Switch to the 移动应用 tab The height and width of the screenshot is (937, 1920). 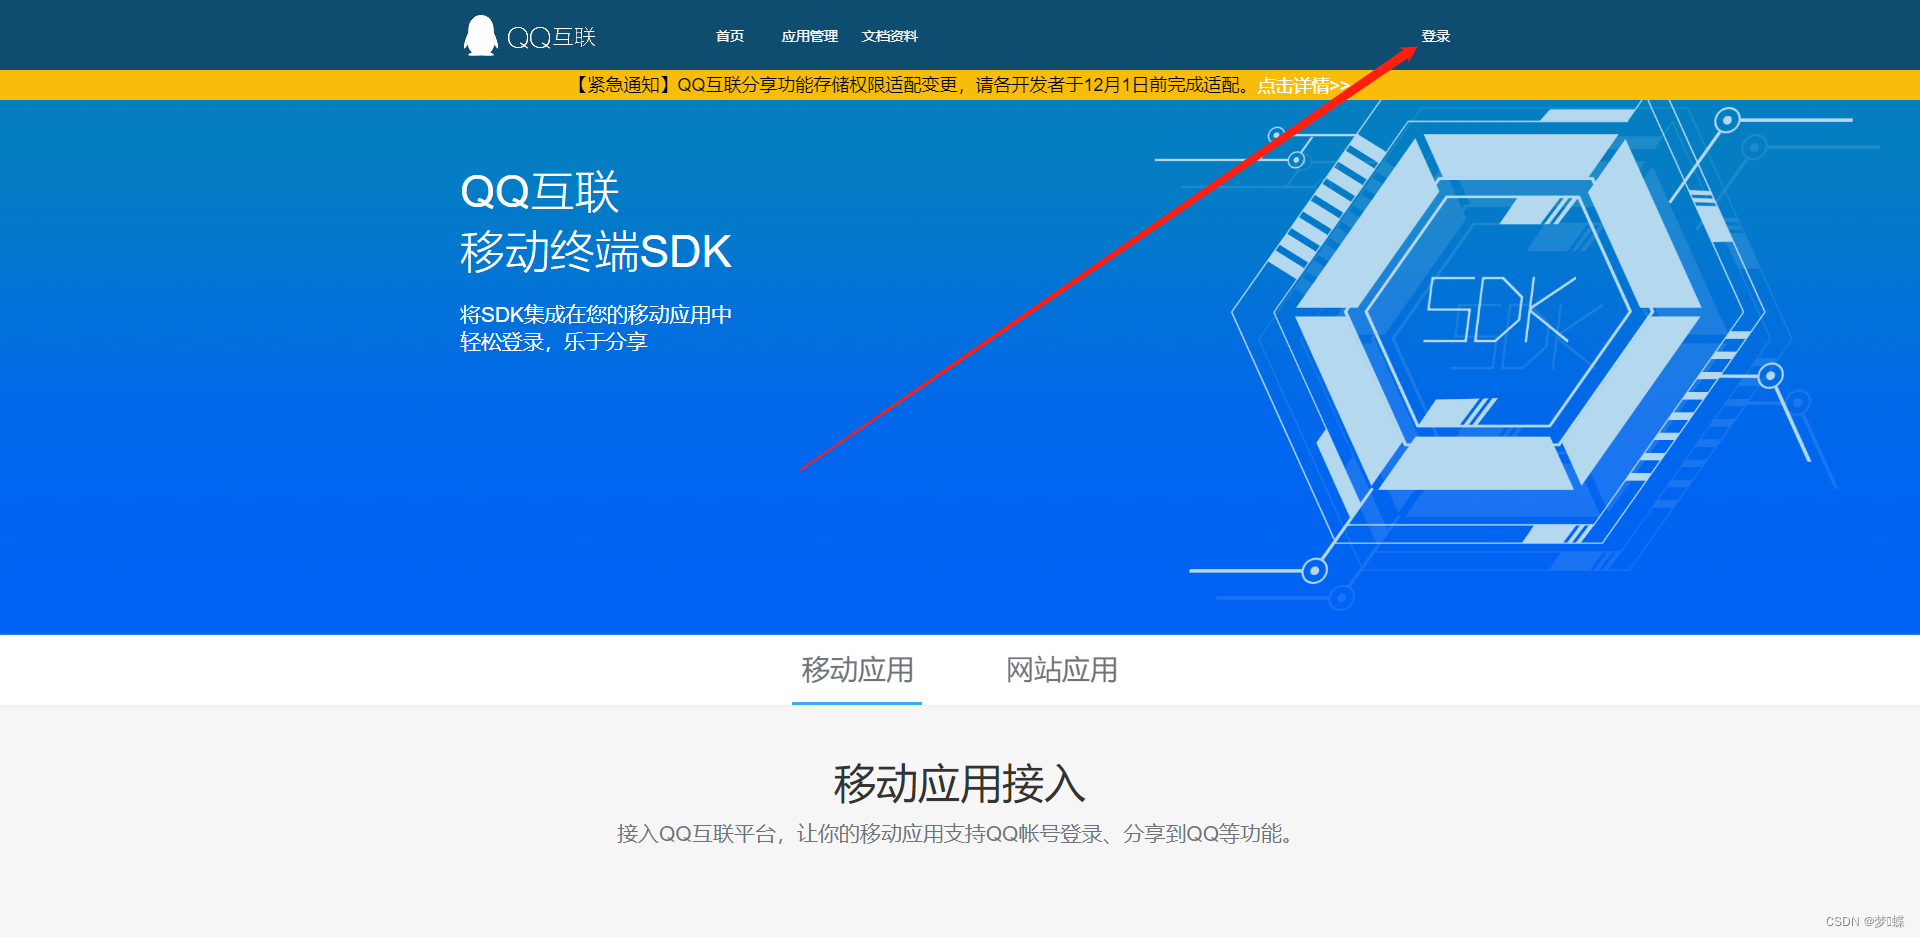857,669
